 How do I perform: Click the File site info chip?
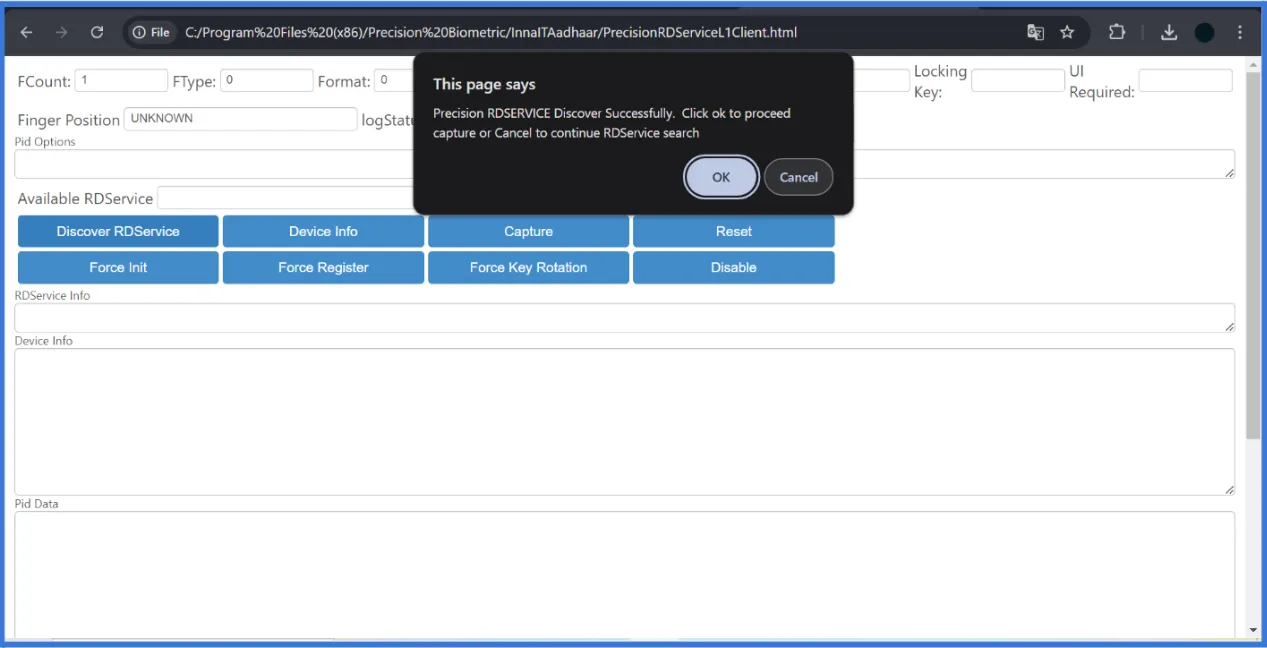pyautogui.click(x=152, y=32)
